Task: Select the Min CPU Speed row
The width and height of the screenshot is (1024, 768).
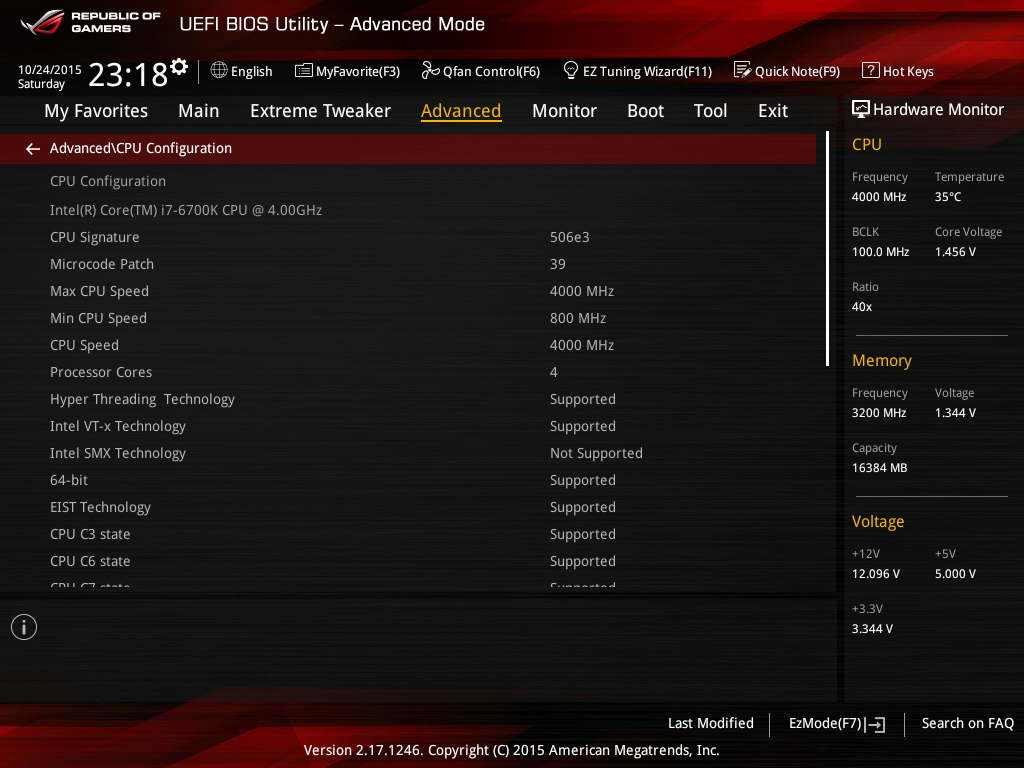Action: tap(408, 318)
